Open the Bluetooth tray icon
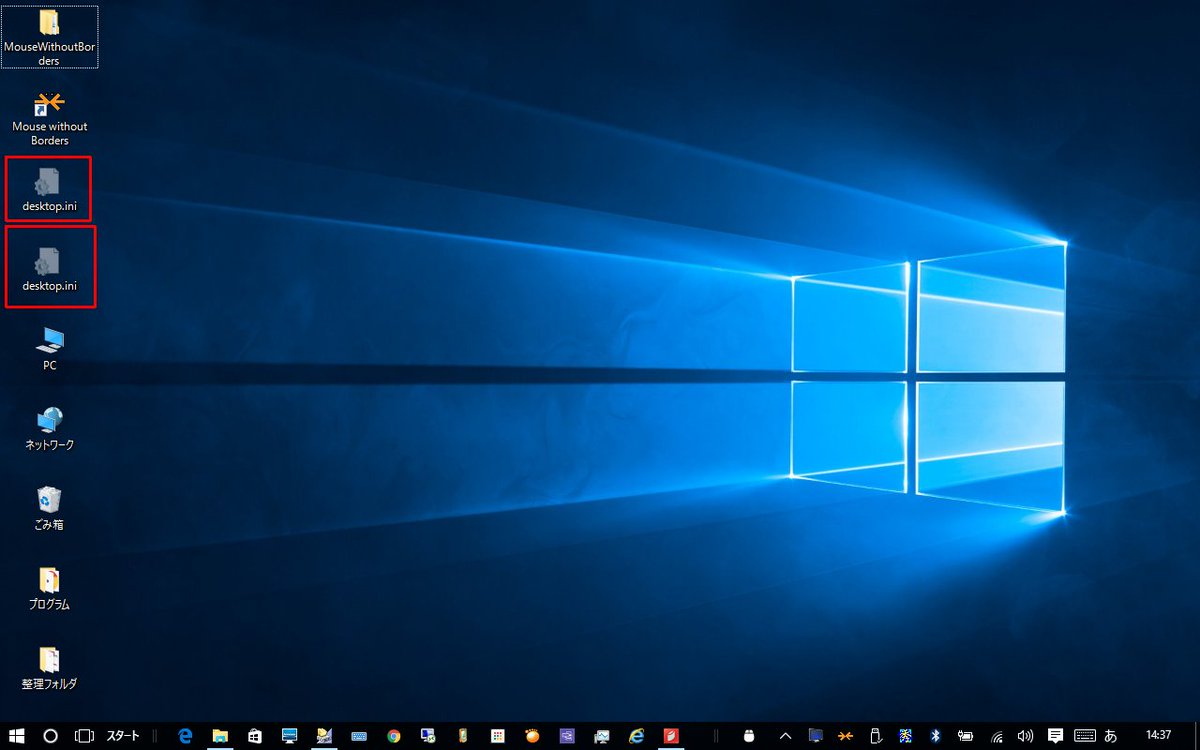 (936, 735)
